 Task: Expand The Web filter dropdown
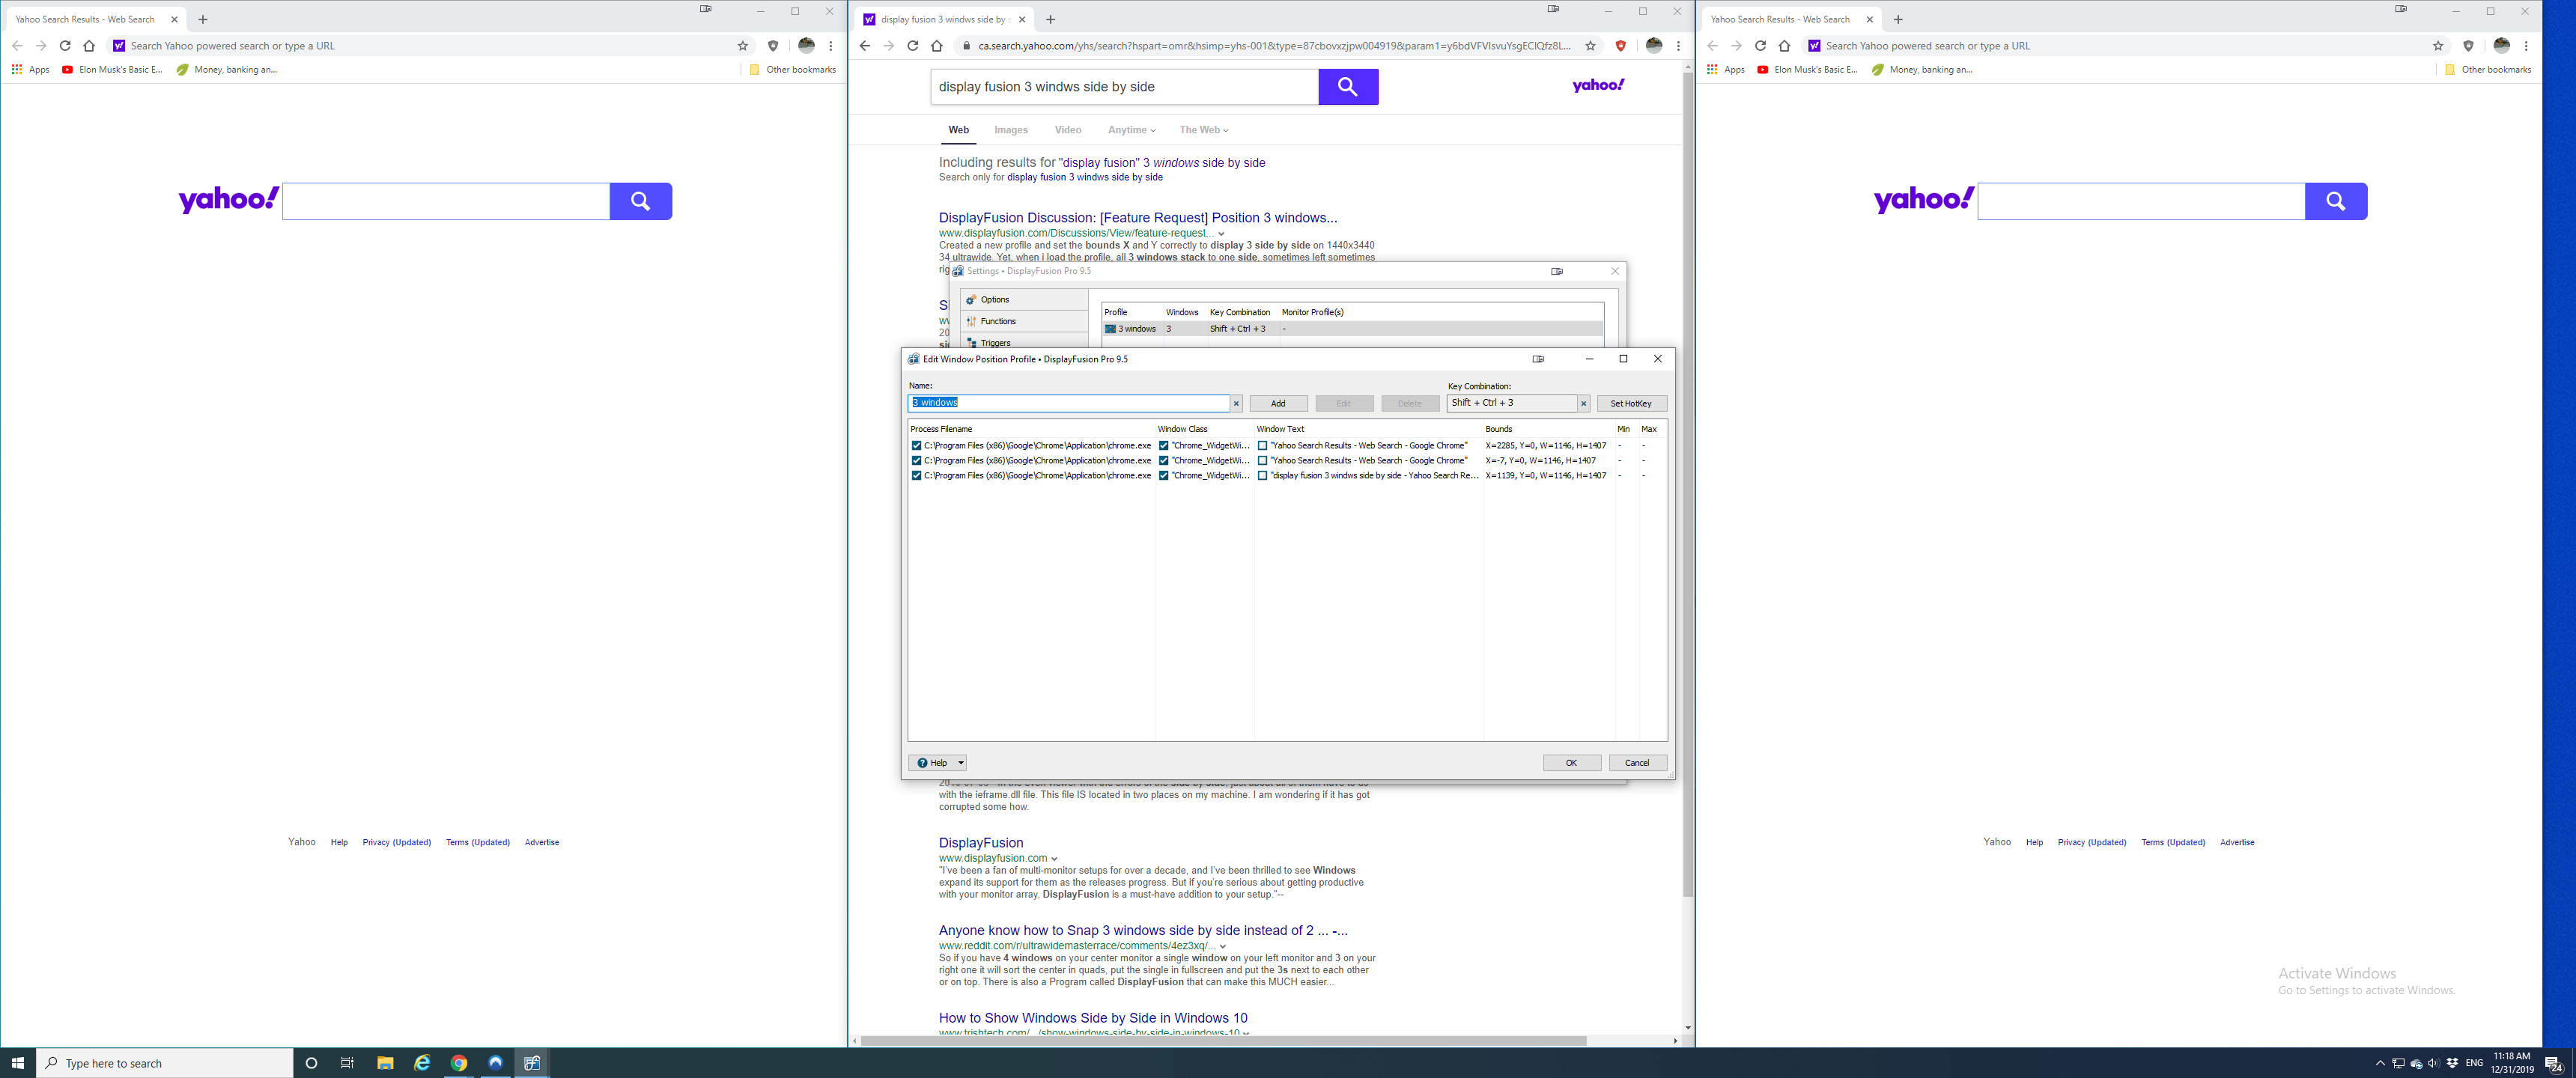[1203, 130]
